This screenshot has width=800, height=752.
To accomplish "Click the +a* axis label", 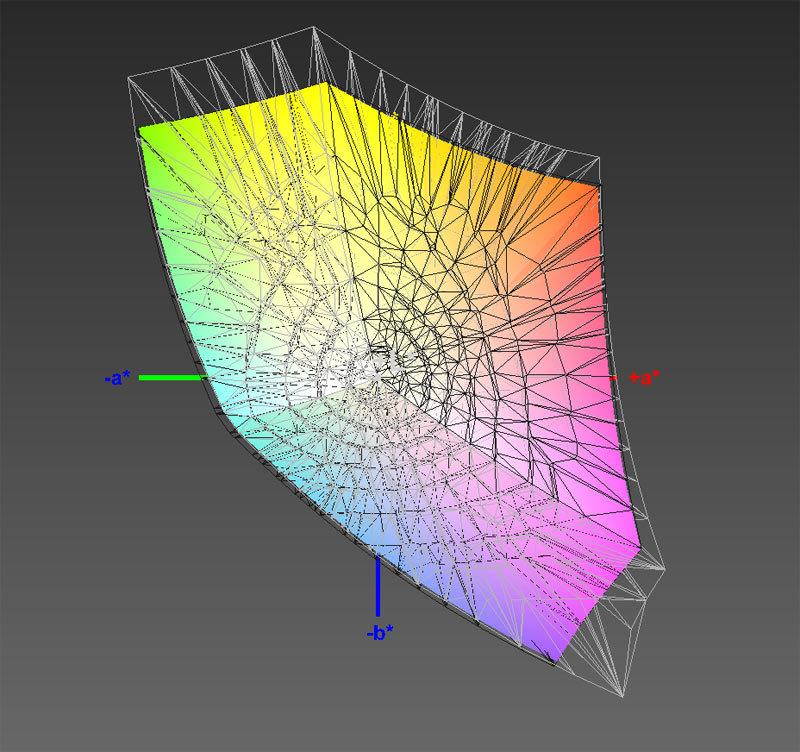I will coord(644,378).
